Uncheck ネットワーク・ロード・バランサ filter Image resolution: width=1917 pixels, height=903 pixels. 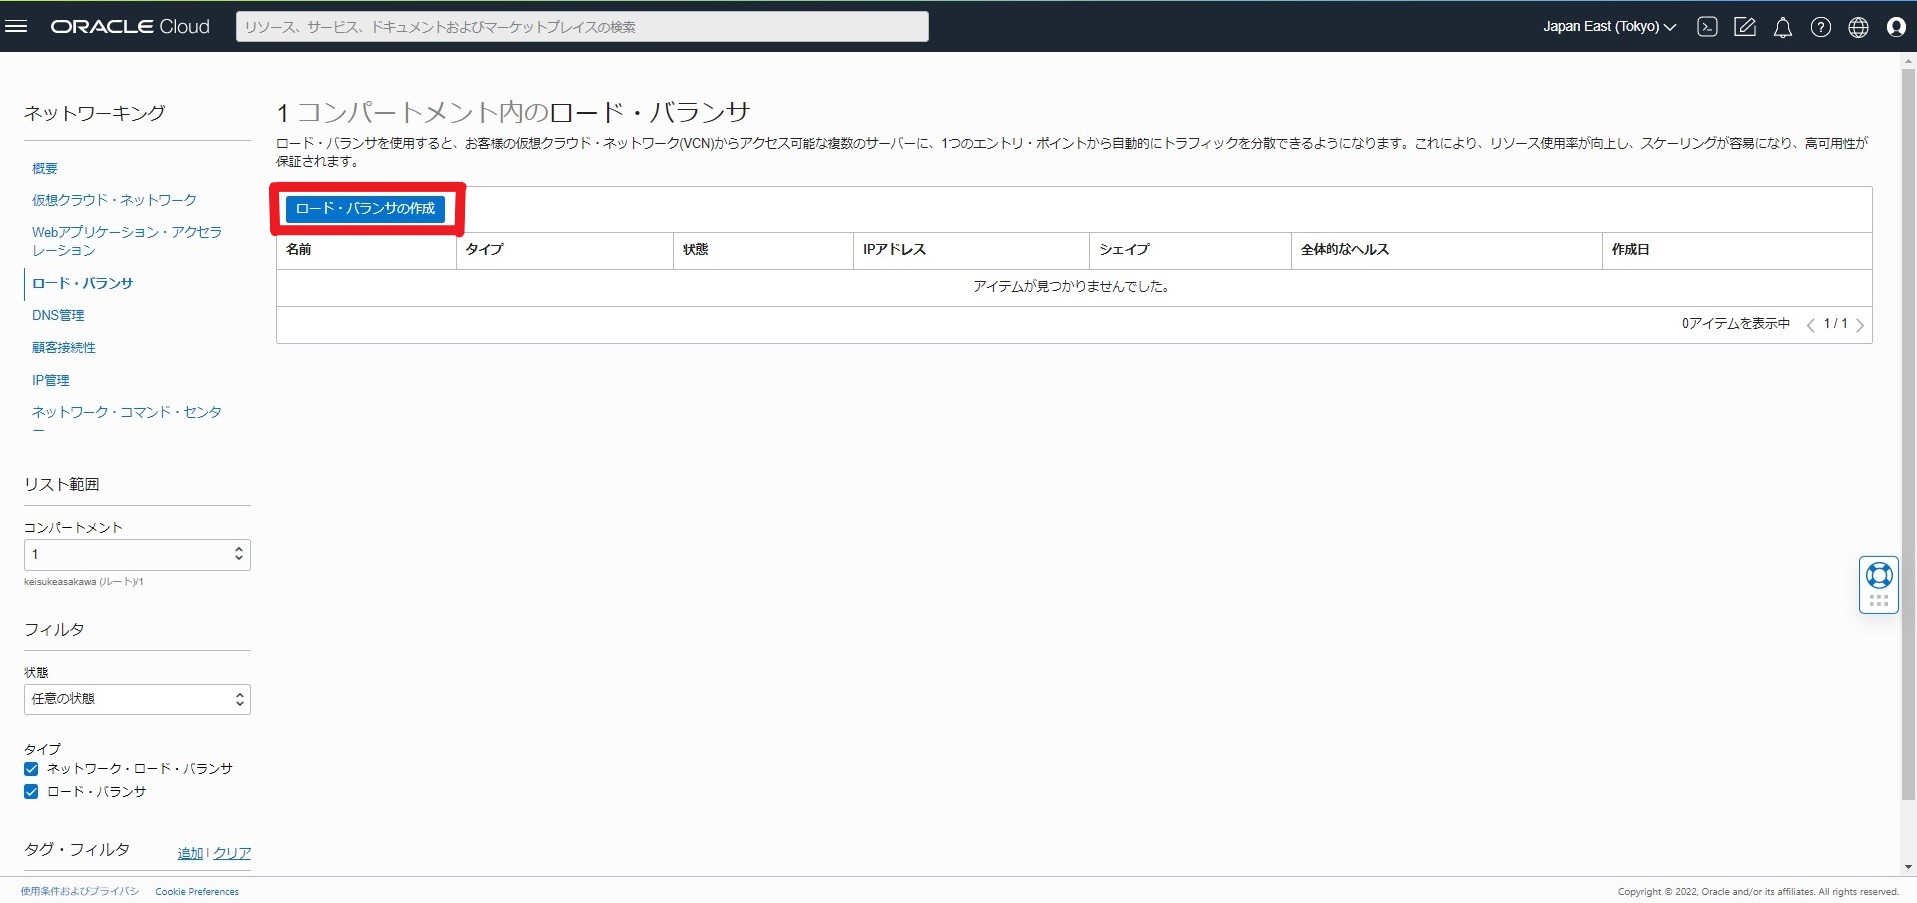(x=30, y=768)
